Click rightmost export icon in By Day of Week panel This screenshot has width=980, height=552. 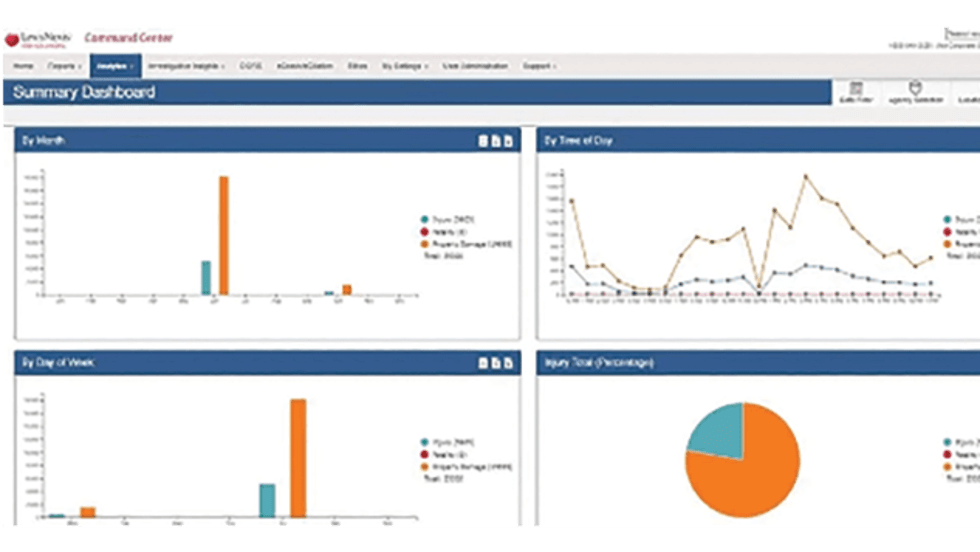point(508,363)
